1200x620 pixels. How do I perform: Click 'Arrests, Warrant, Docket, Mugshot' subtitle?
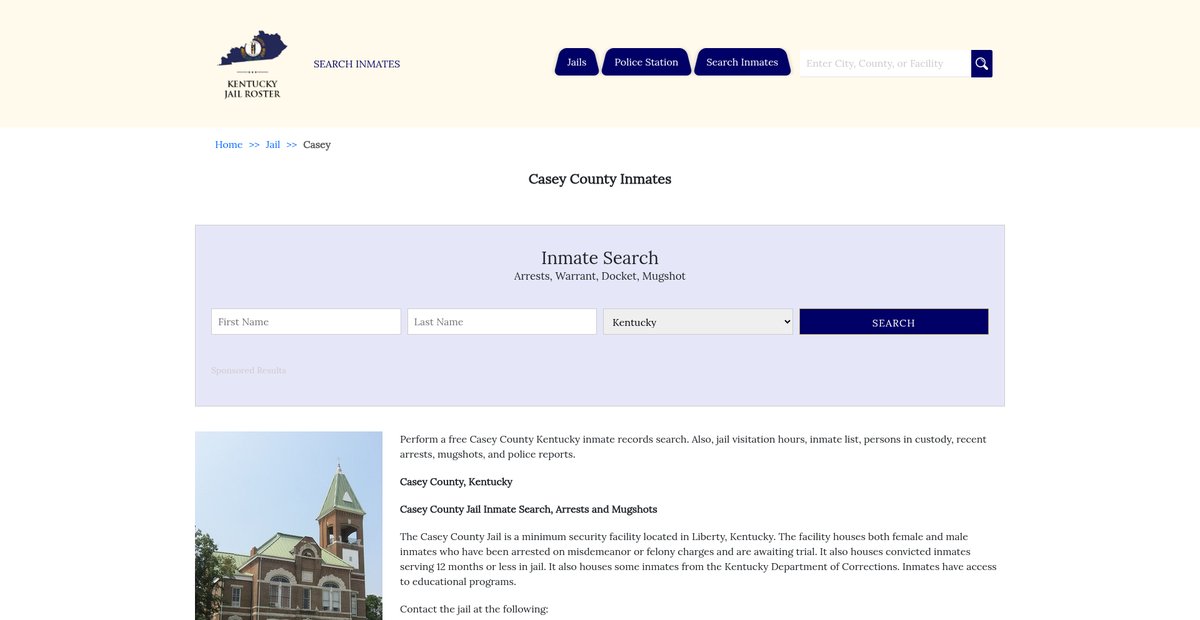600,276
